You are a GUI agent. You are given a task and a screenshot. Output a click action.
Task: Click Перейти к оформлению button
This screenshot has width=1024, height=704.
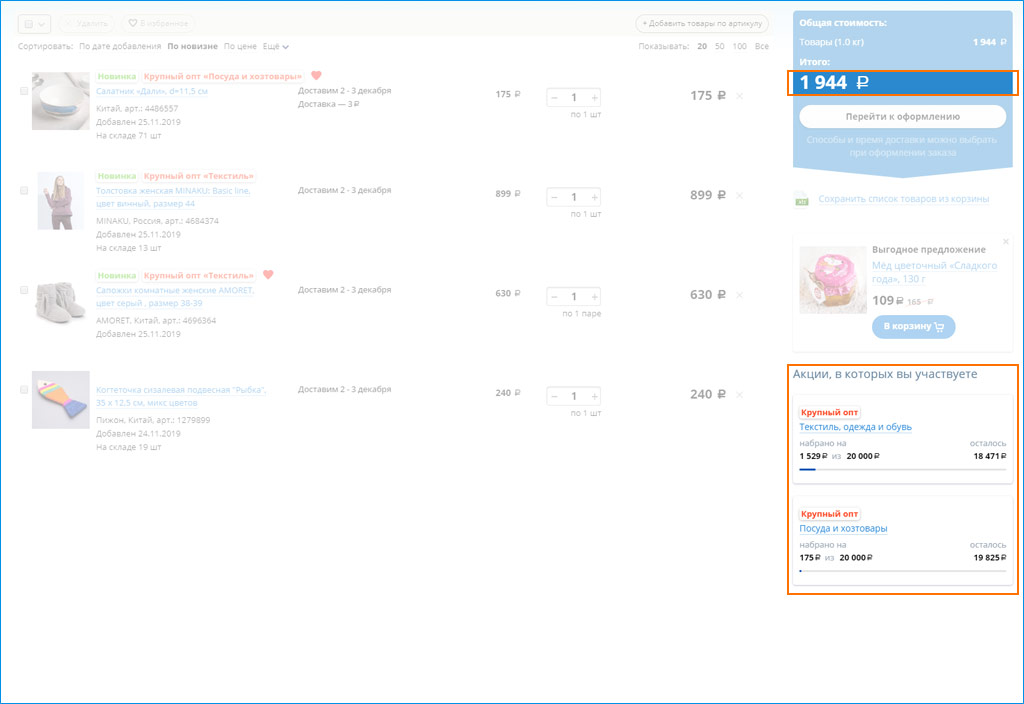903,117
